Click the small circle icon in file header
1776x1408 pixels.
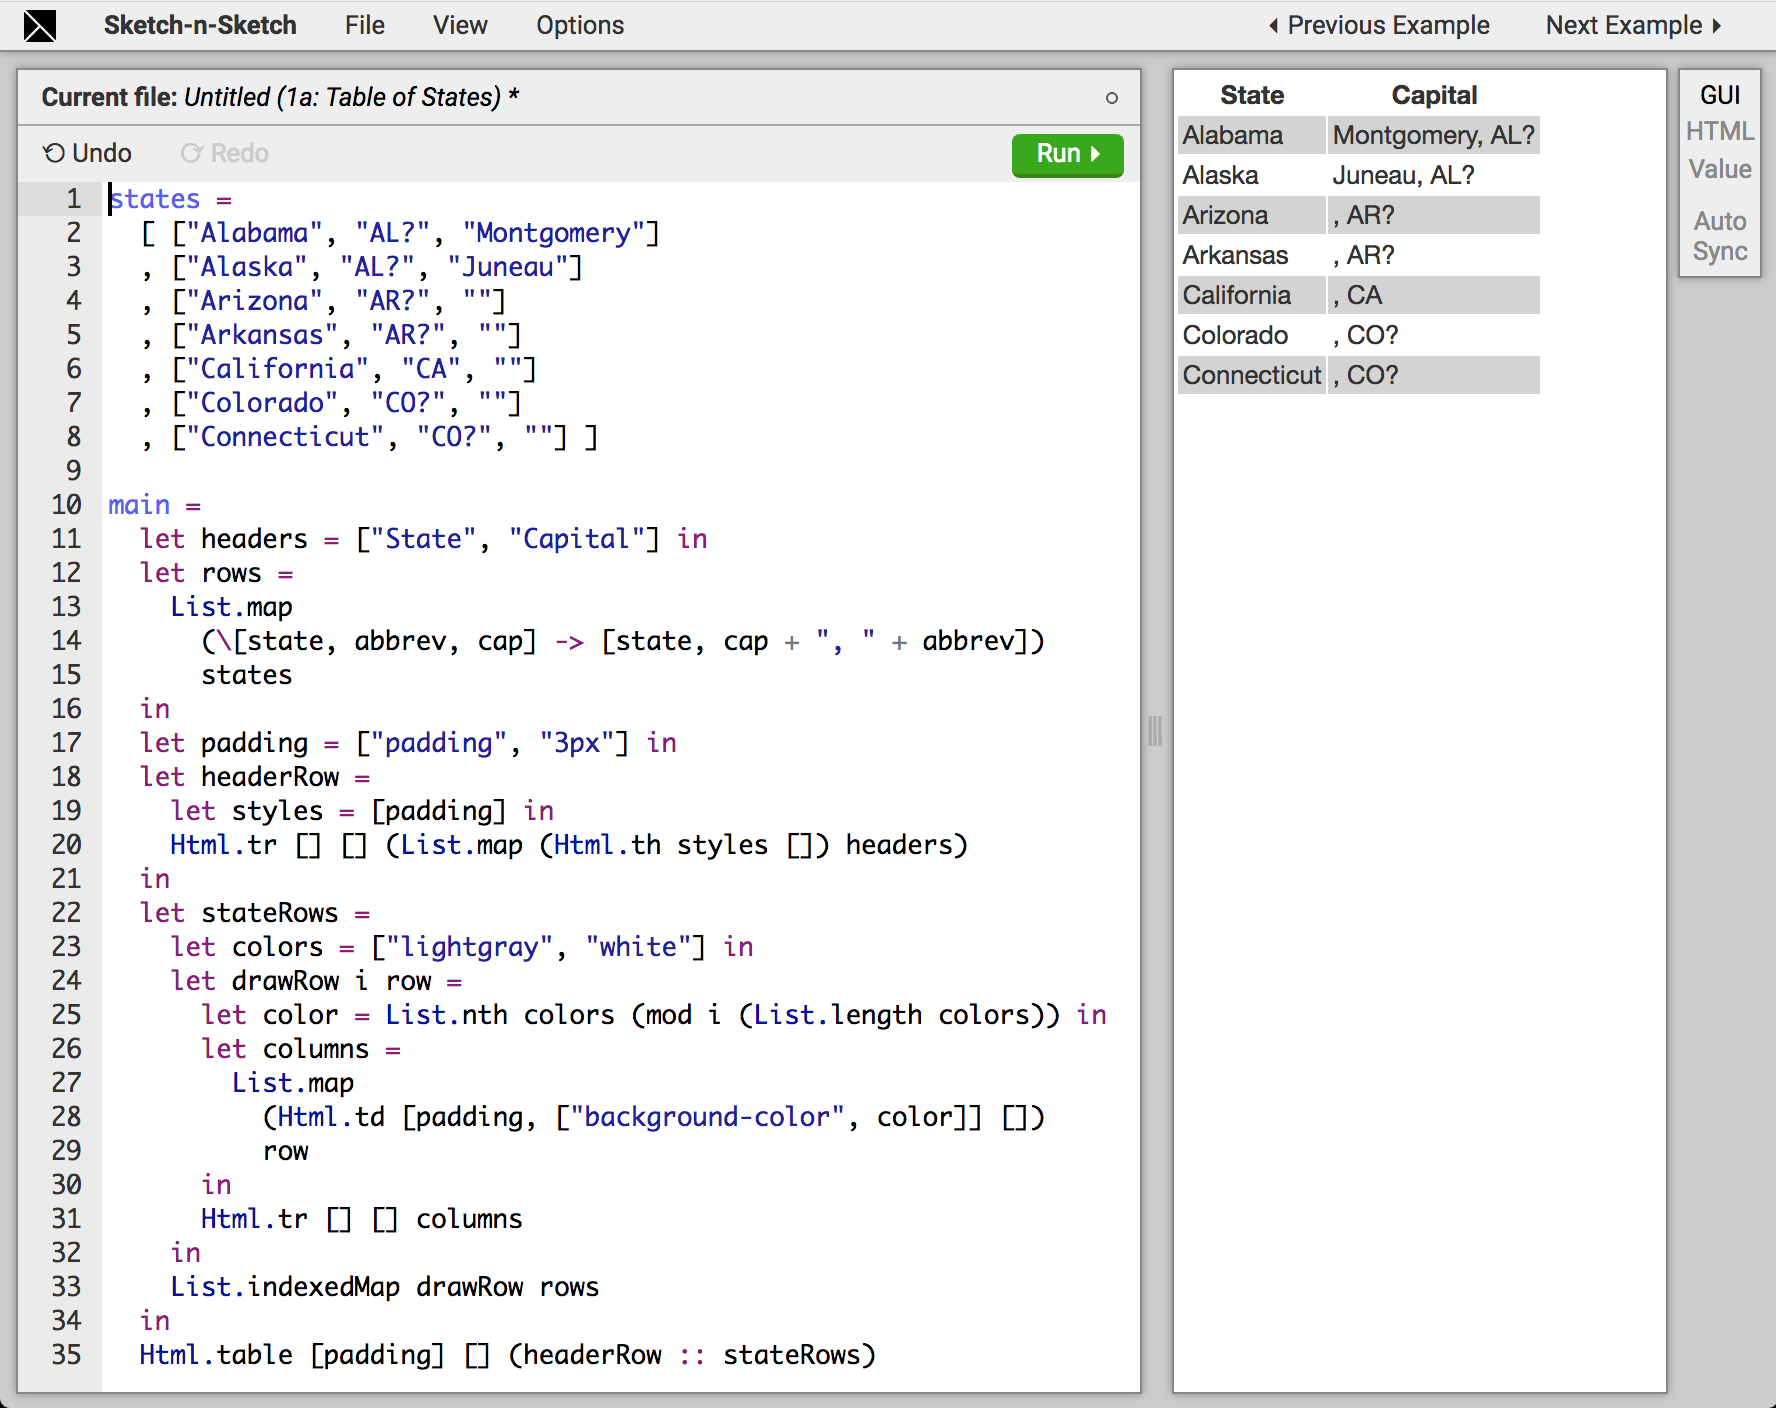pyautogui.click(x=1111, y=98)
